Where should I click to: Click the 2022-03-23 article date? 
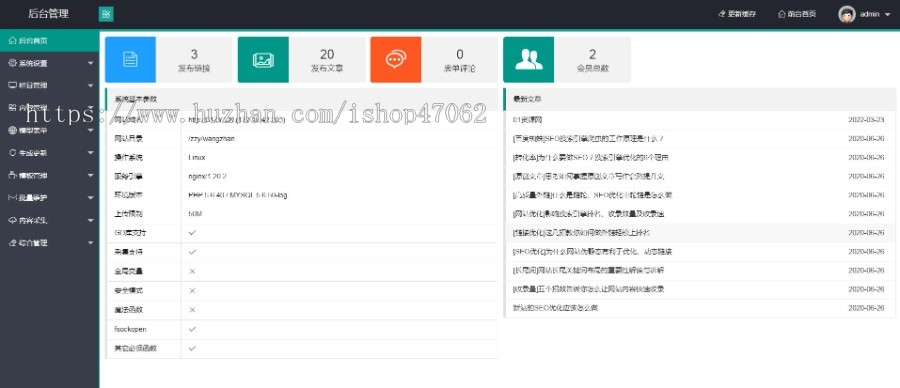pyautogui.click(x=866, y=120)
